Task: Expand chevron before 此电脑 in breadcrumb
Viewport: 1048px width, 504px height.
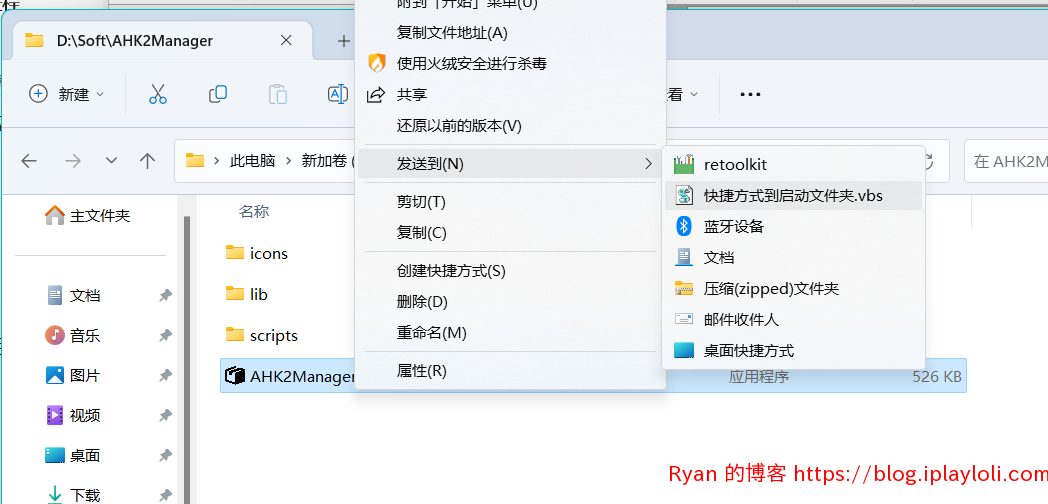Action: pos(217,161)
